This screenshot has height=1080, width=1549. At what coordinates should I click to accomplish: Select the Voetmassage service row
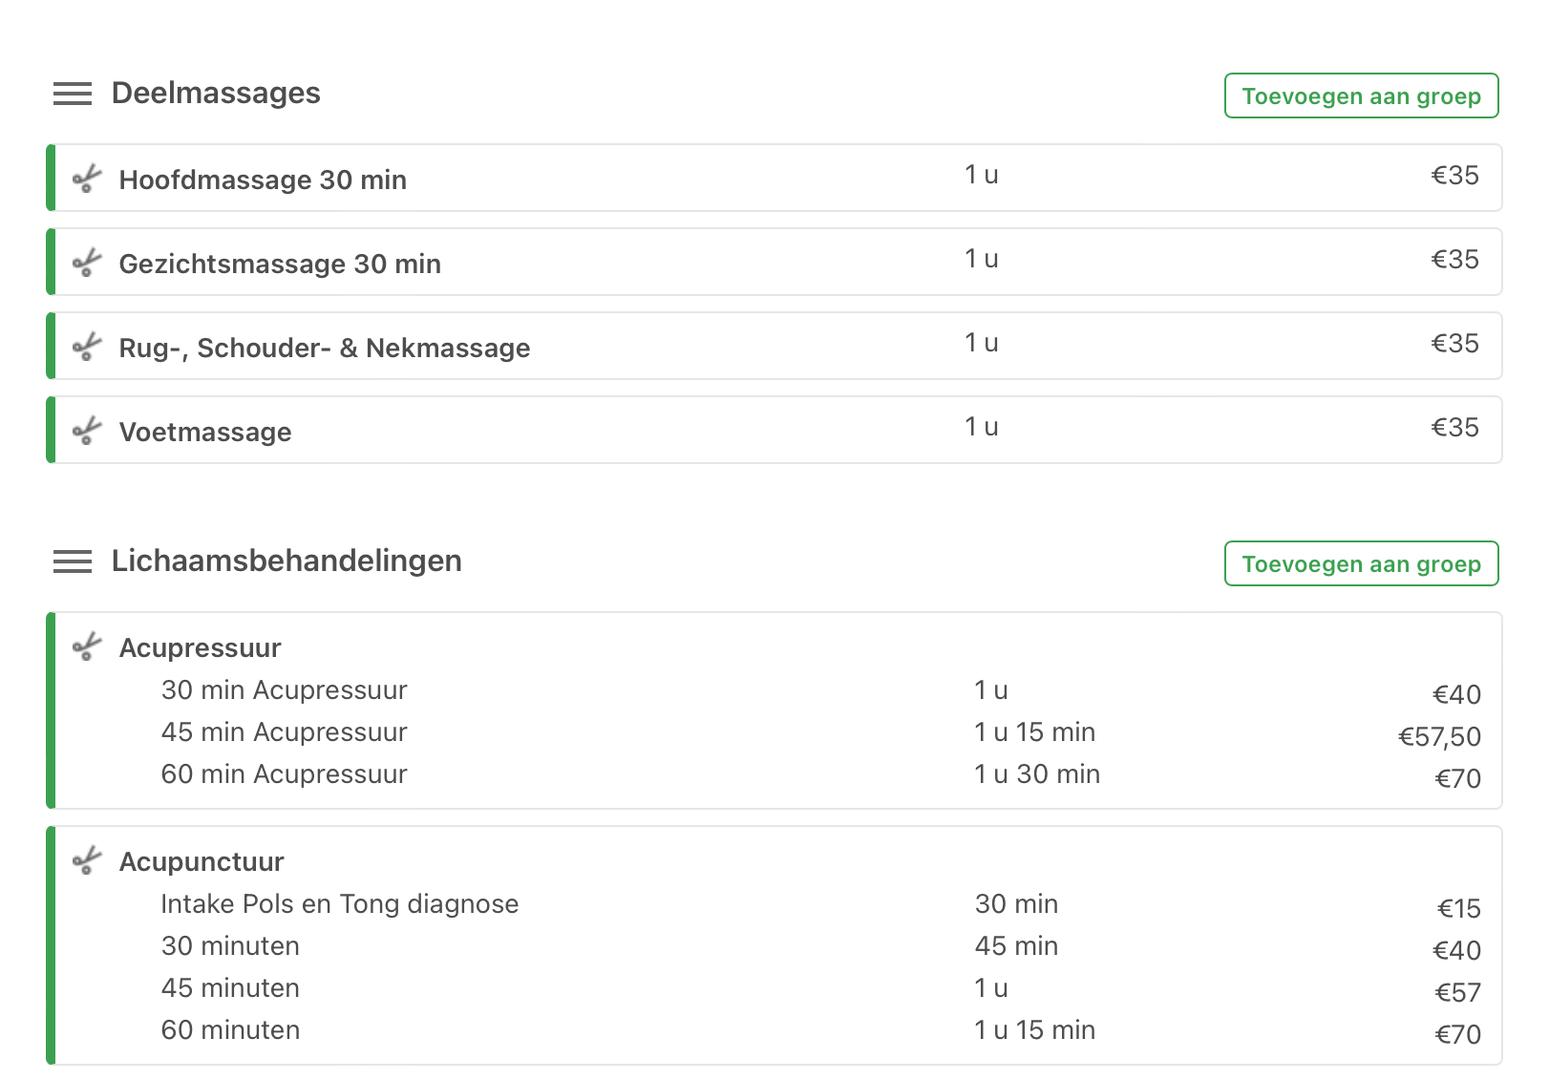coord(775,430)
